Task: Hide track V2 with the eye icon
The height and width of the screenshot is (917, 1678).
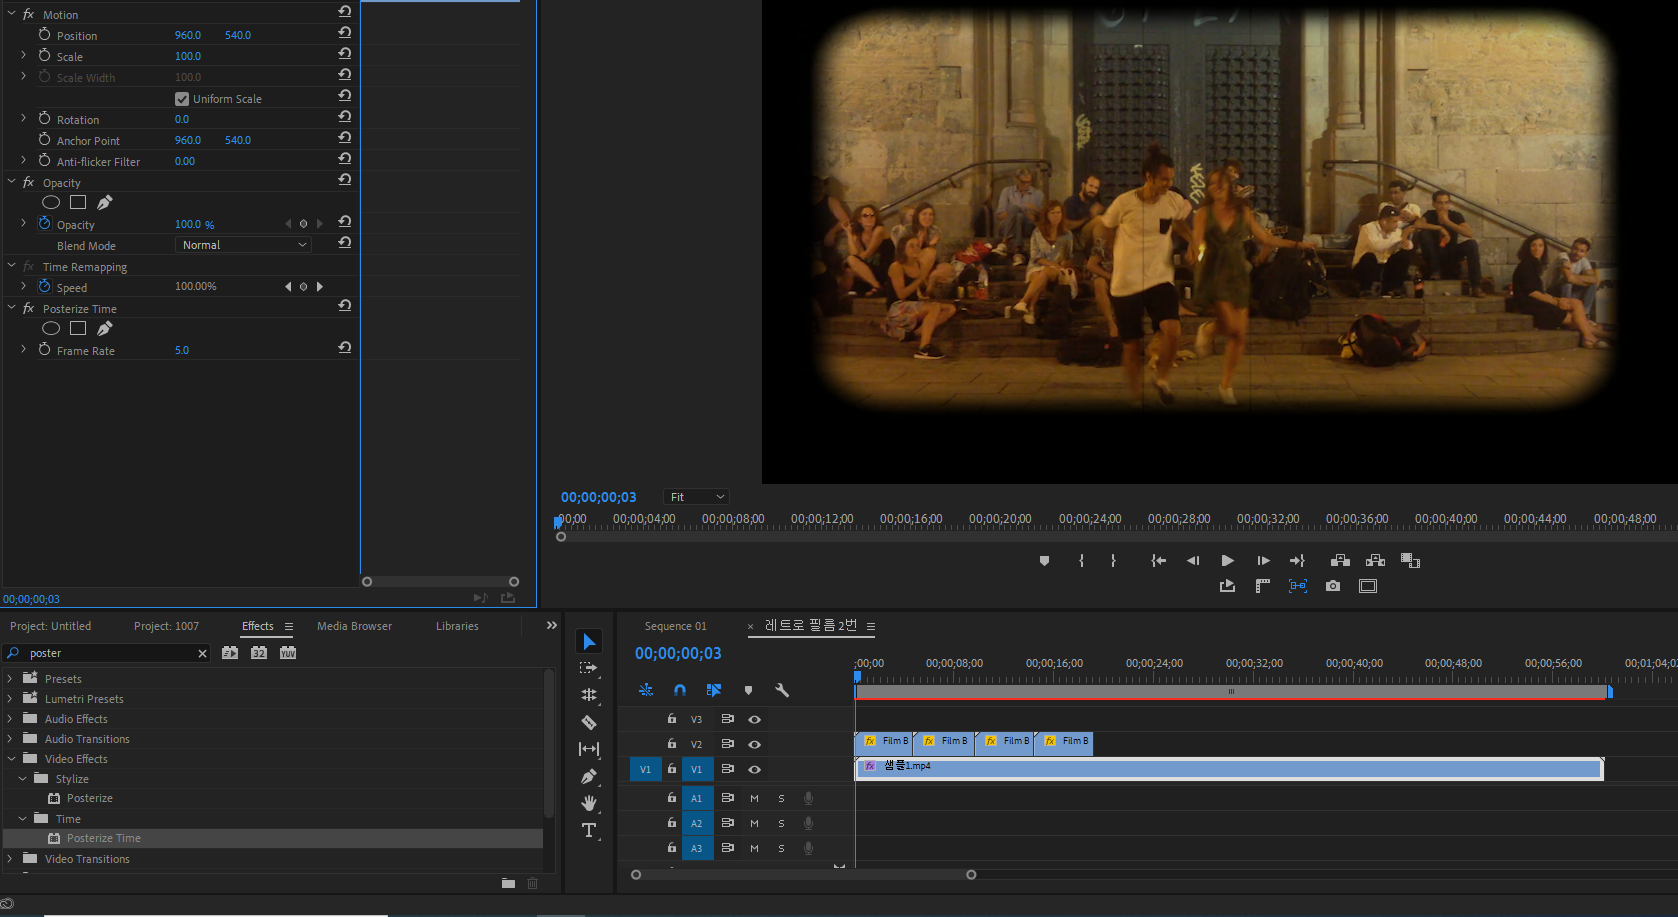Action: pyautogui.click(x=755, y=744)
